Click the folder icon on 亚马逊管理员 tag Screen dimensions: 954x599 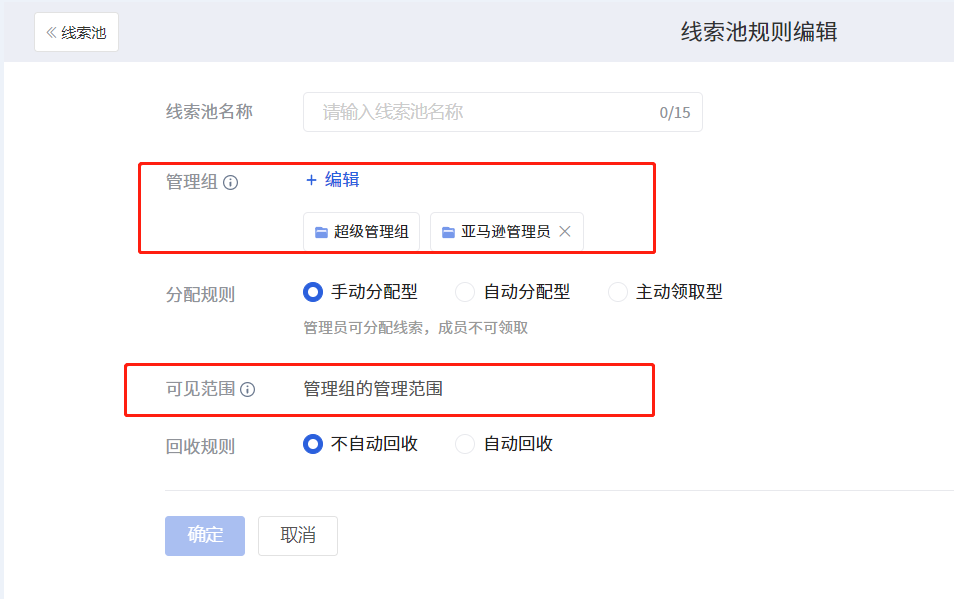coord(448,232)
